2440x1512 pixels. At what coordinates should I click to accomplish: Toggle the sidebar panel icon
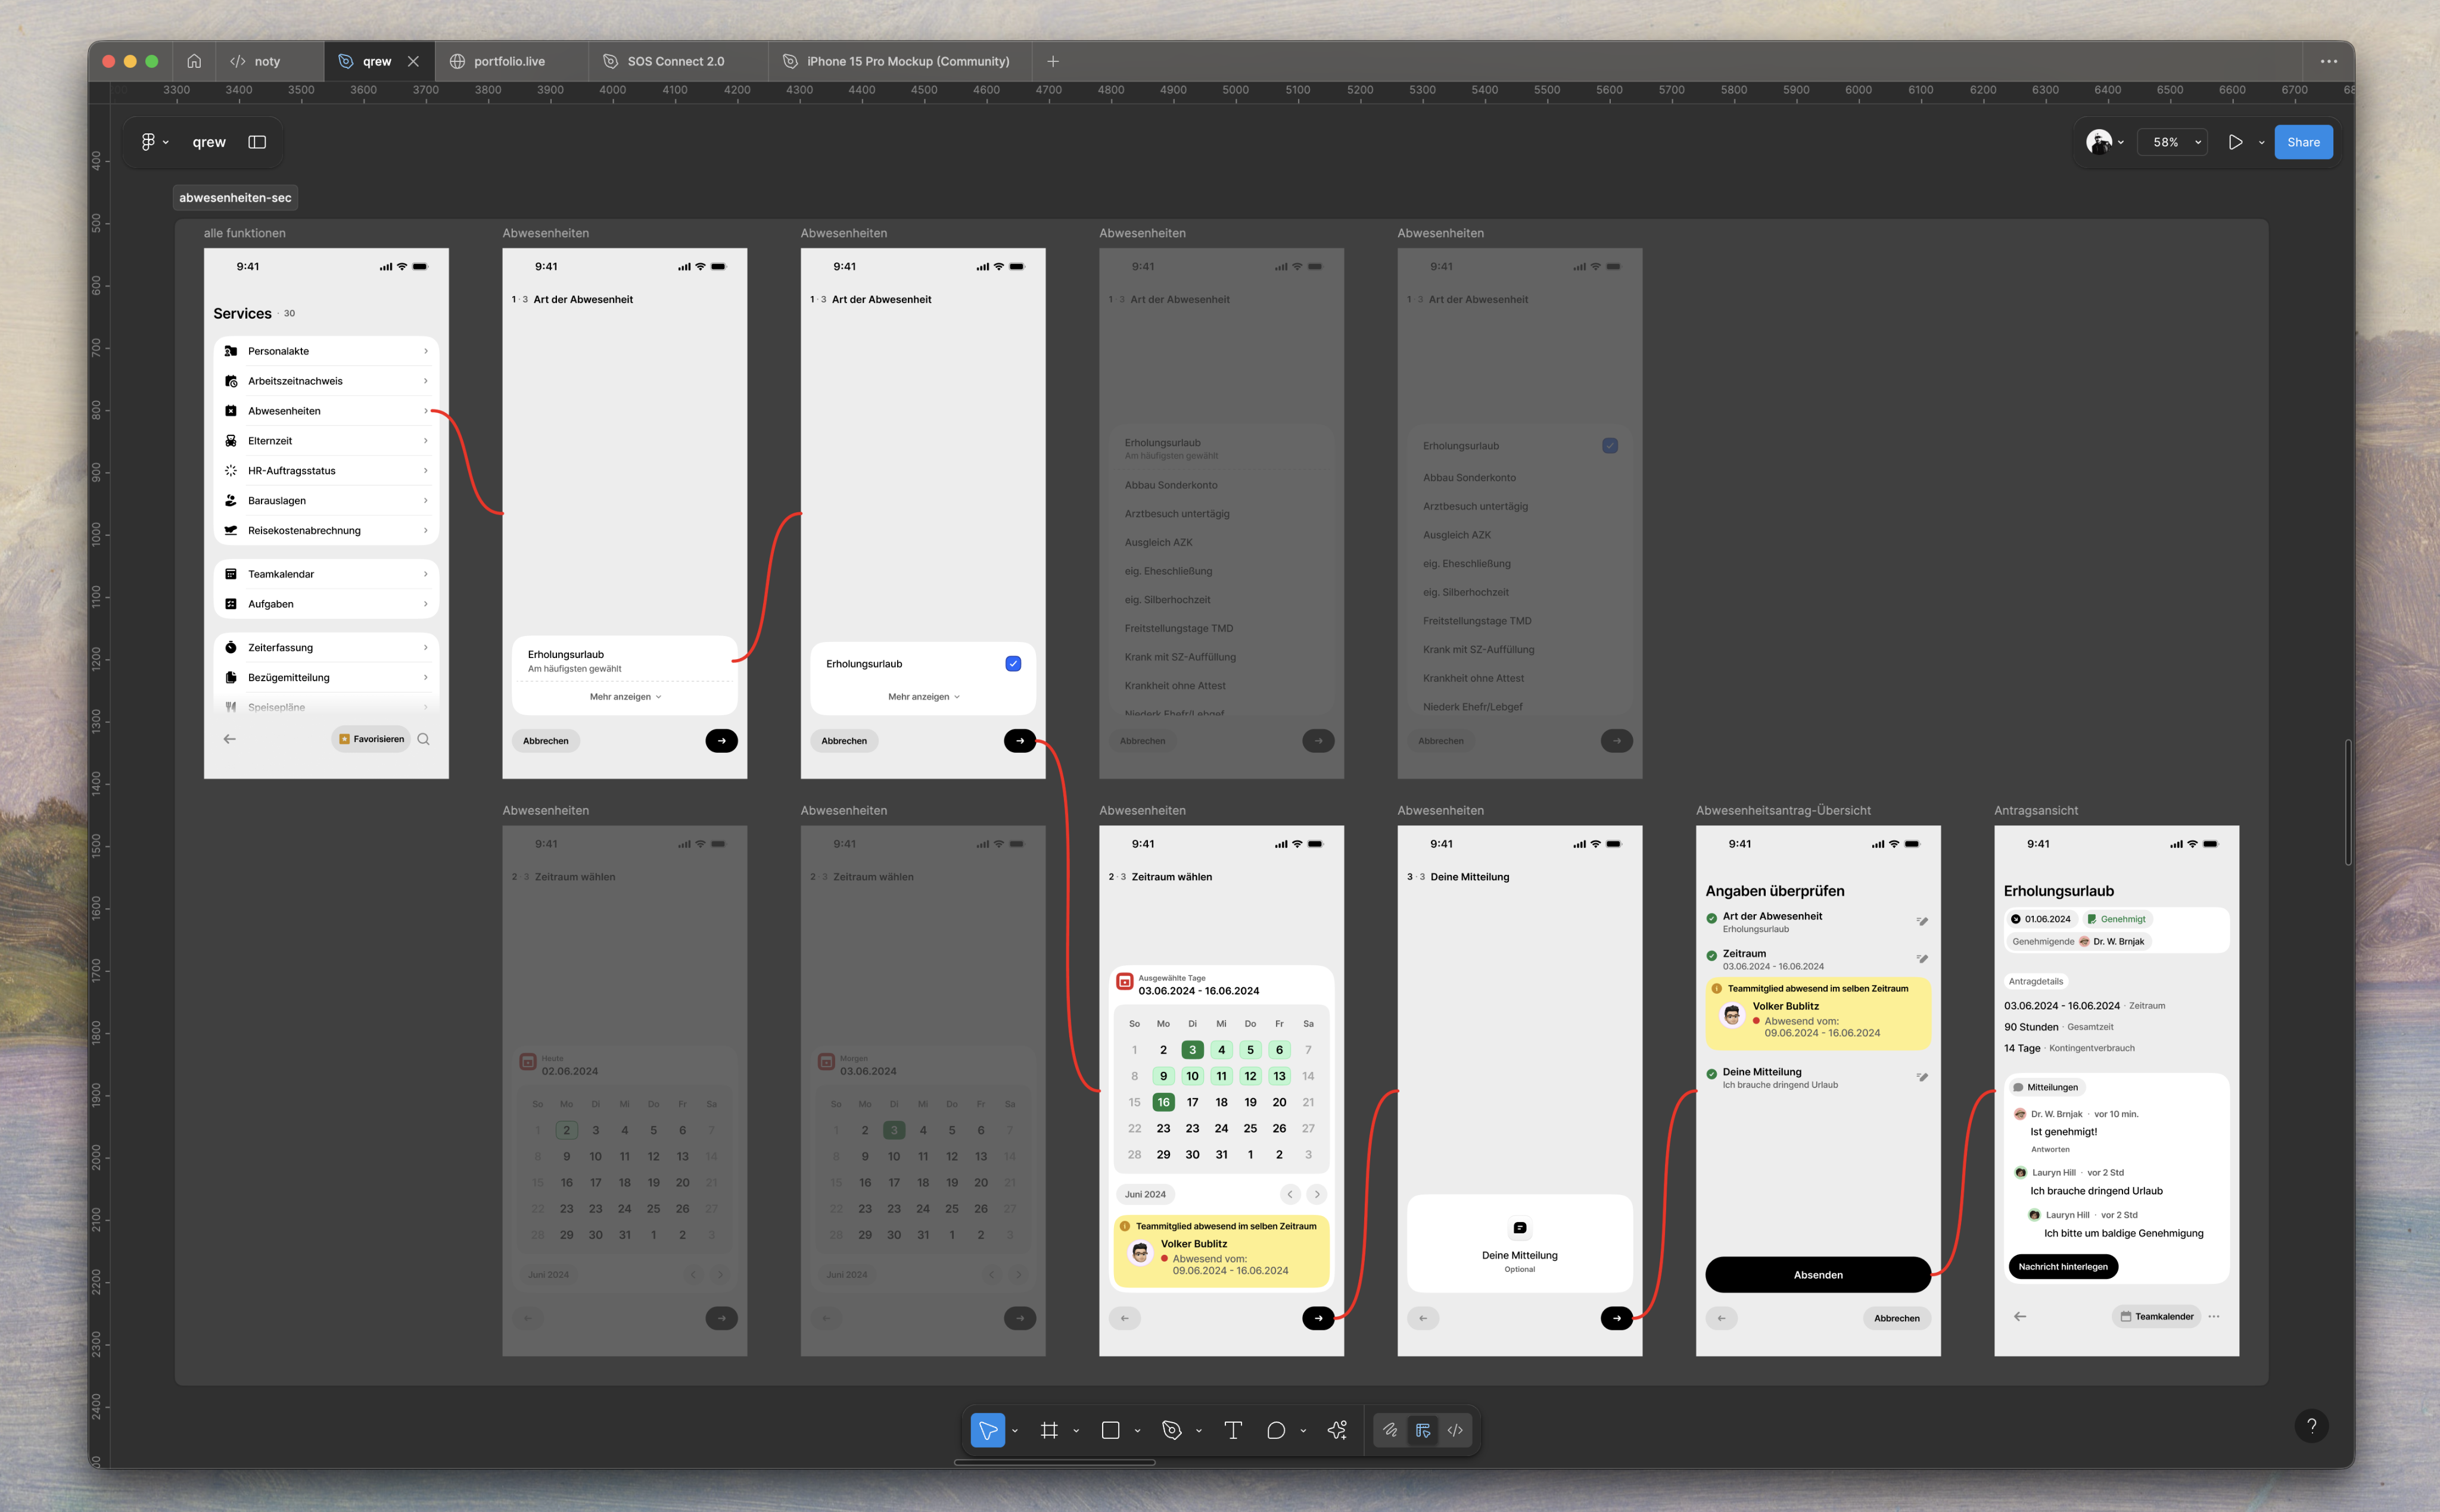257,142
